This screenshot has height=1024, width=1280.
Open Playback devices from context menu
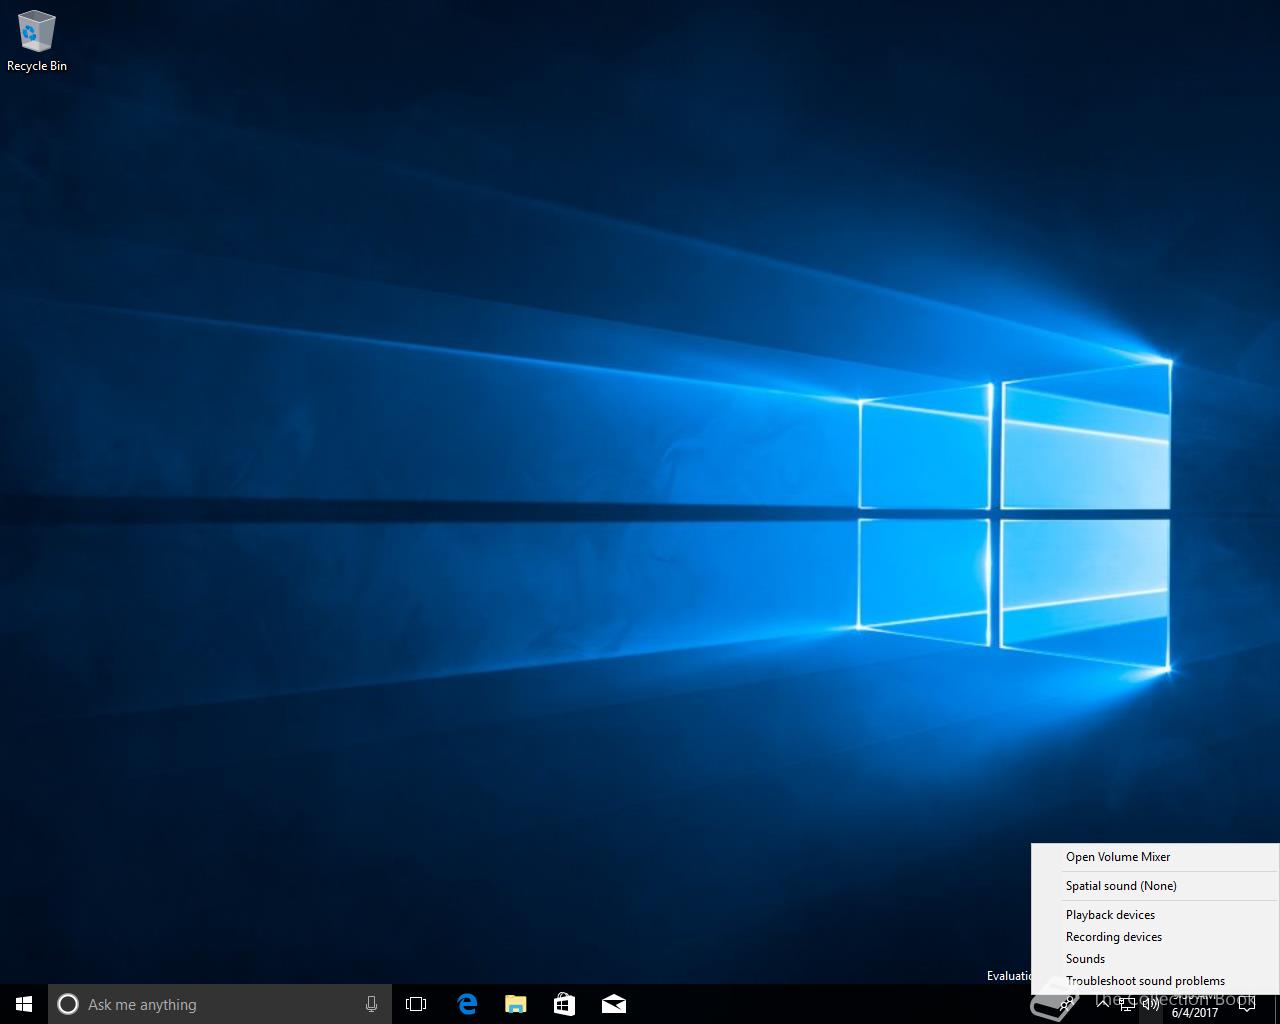point(1156,915)
